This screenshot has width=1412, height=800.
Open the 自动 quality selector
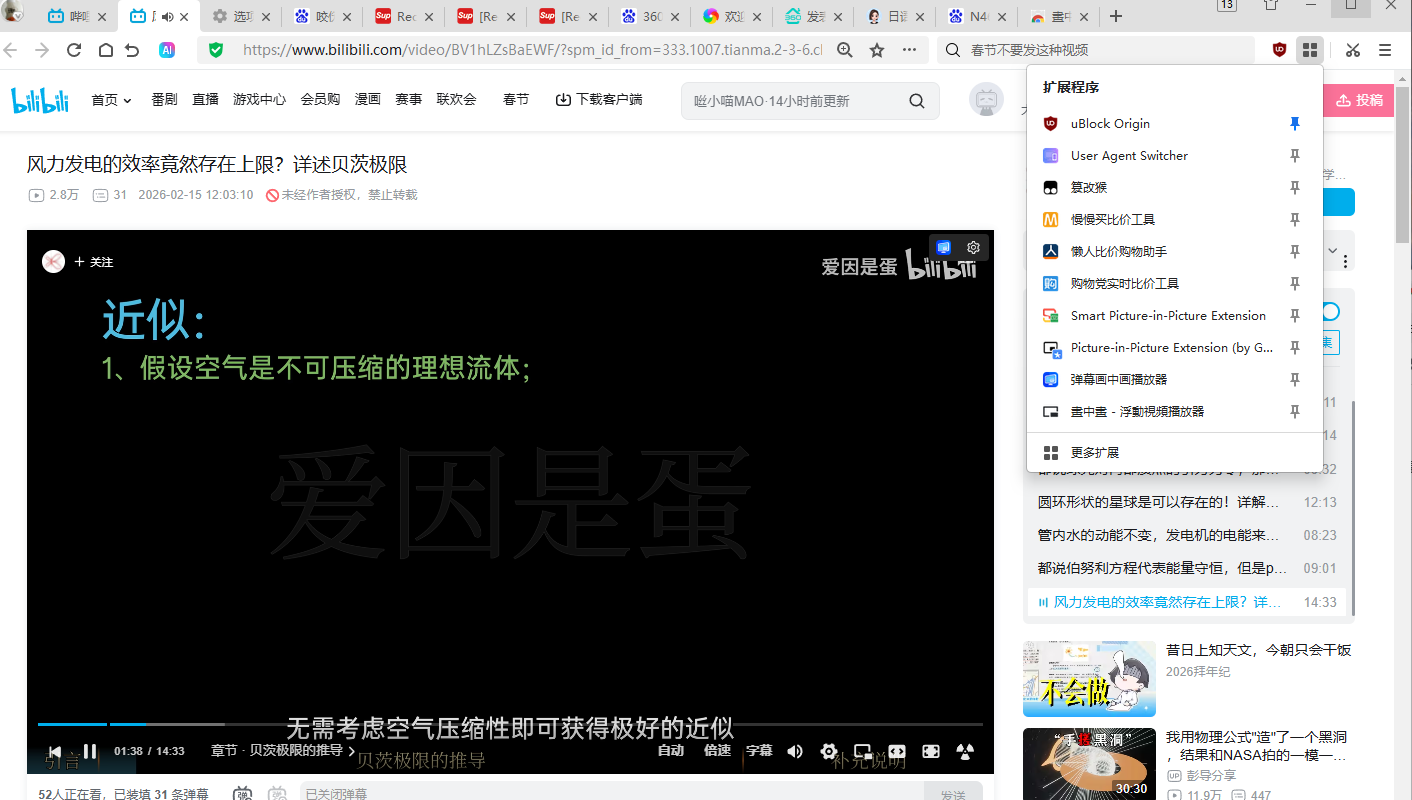coord(671,751)
